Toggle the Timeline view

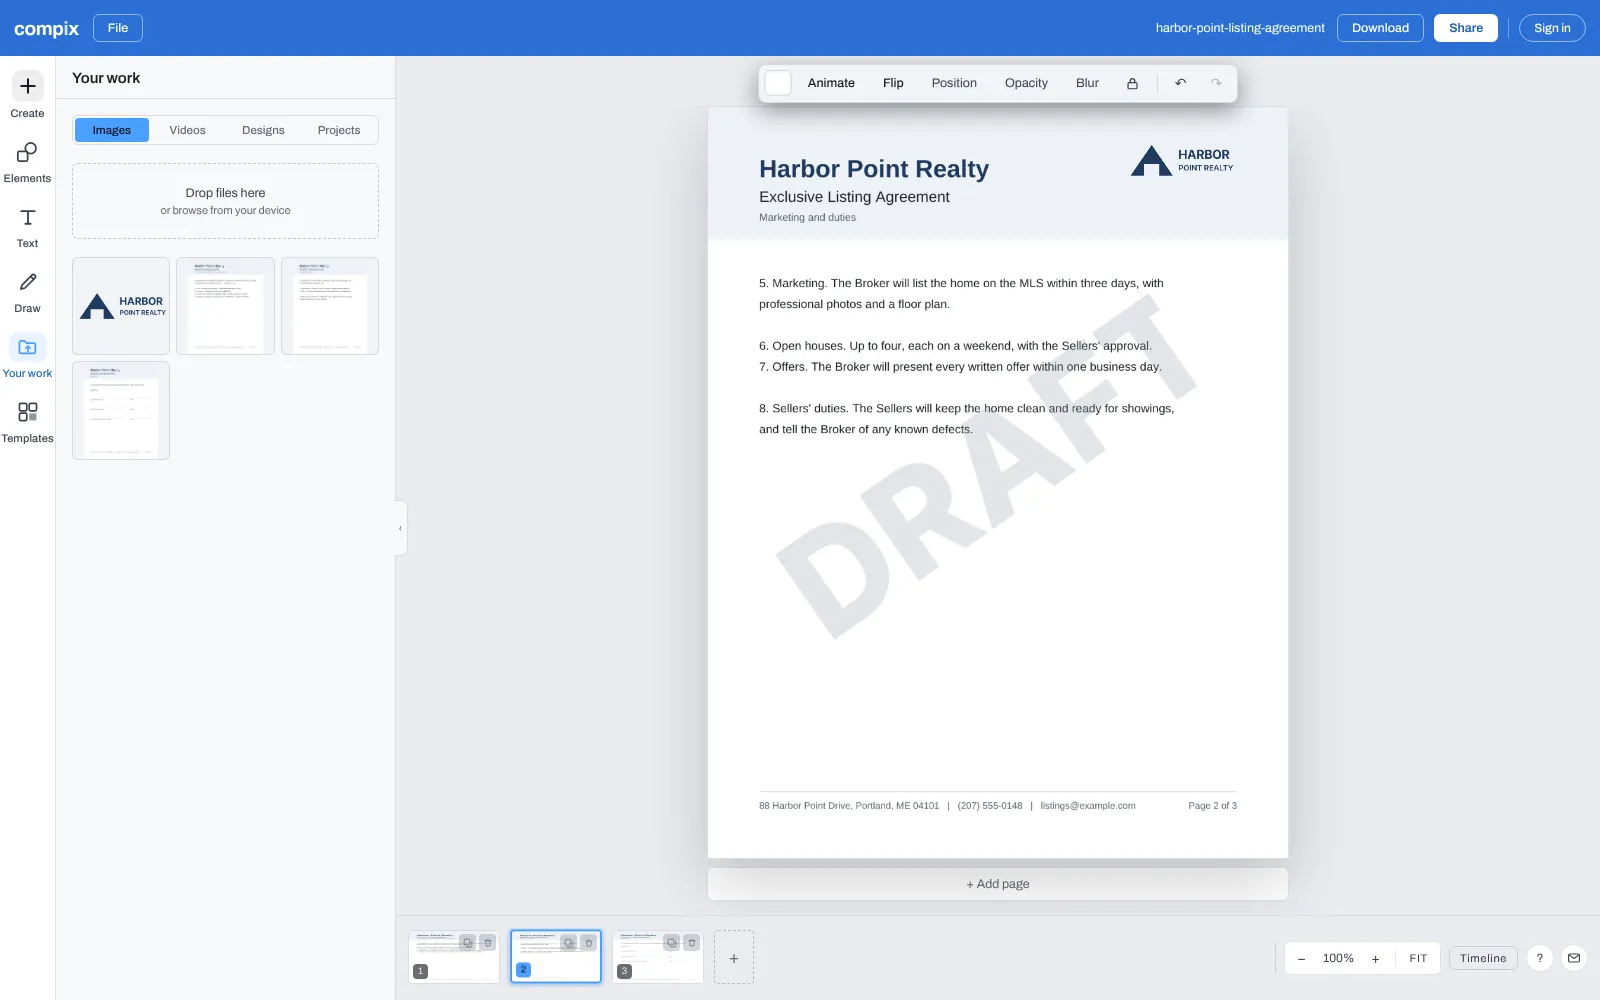[1483, 958]
